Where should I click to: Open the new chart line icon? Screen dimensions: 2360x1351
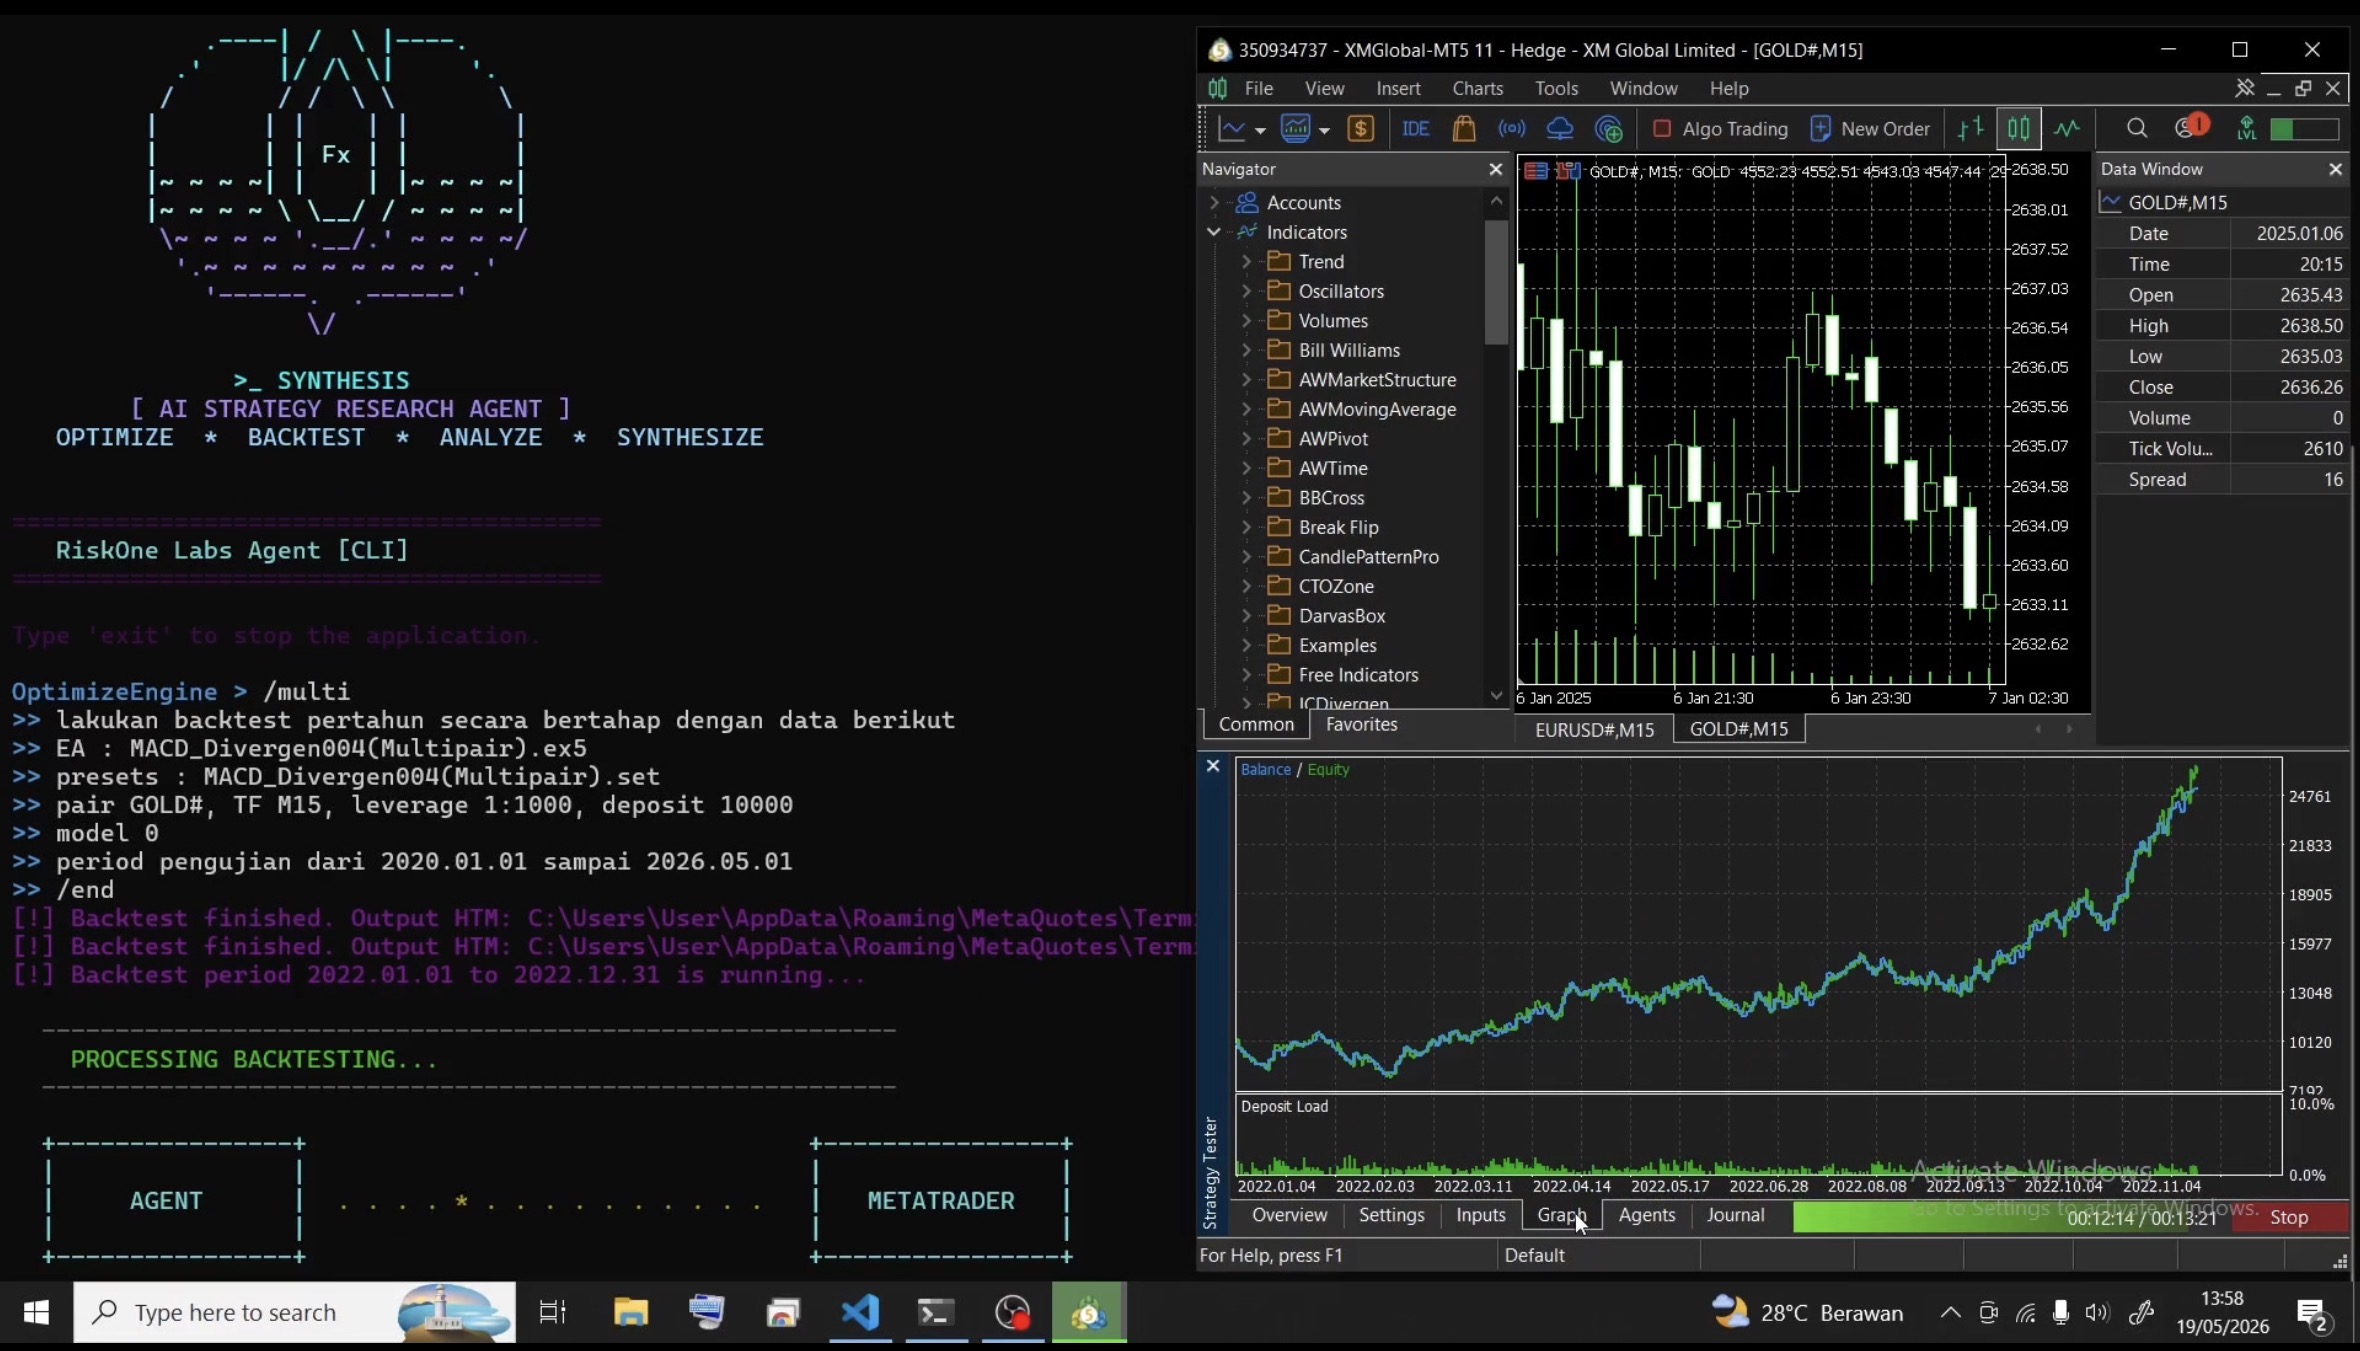(x=1232, y=129)
